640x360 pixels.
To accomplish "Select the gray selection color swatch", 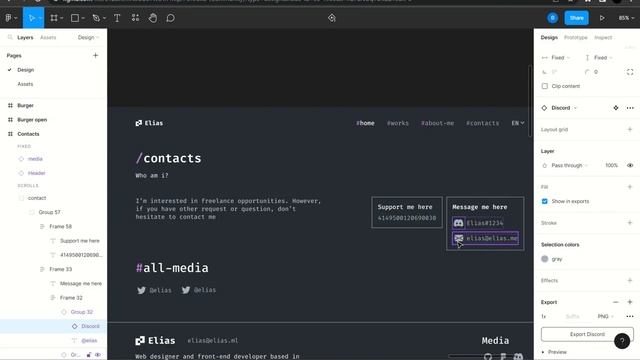I will click(544, 259).
